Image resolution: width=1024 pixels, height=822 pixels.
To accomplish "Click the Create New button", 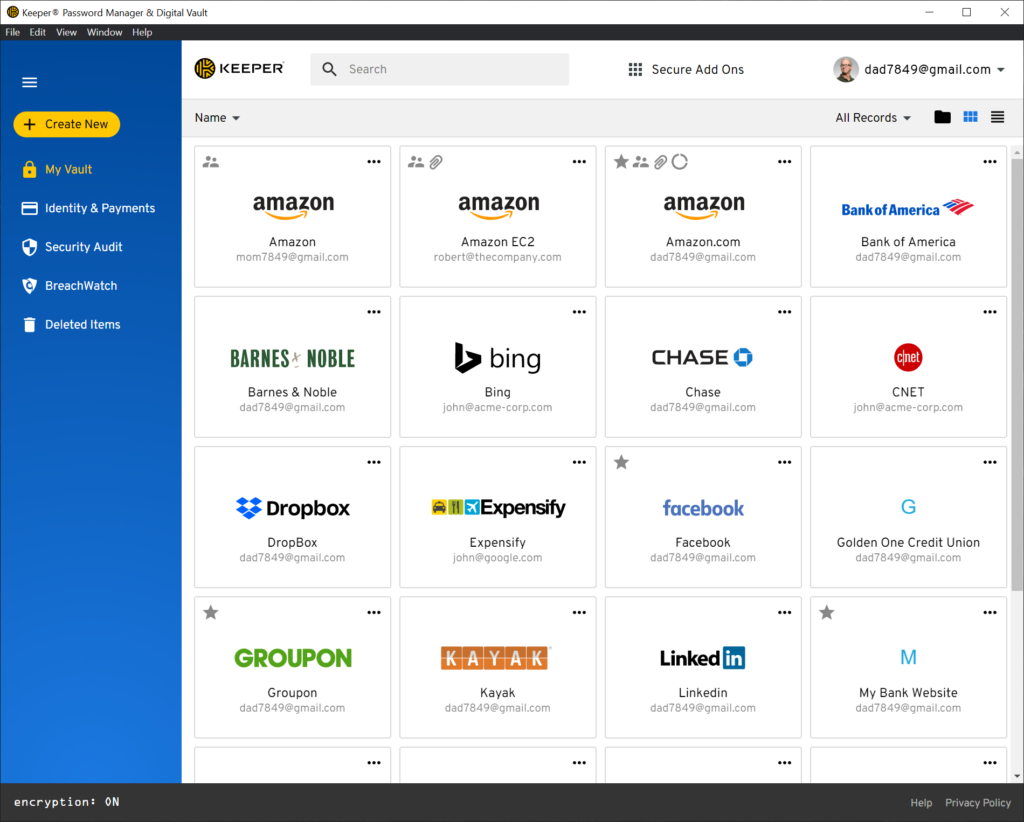I will coord(67,124).
